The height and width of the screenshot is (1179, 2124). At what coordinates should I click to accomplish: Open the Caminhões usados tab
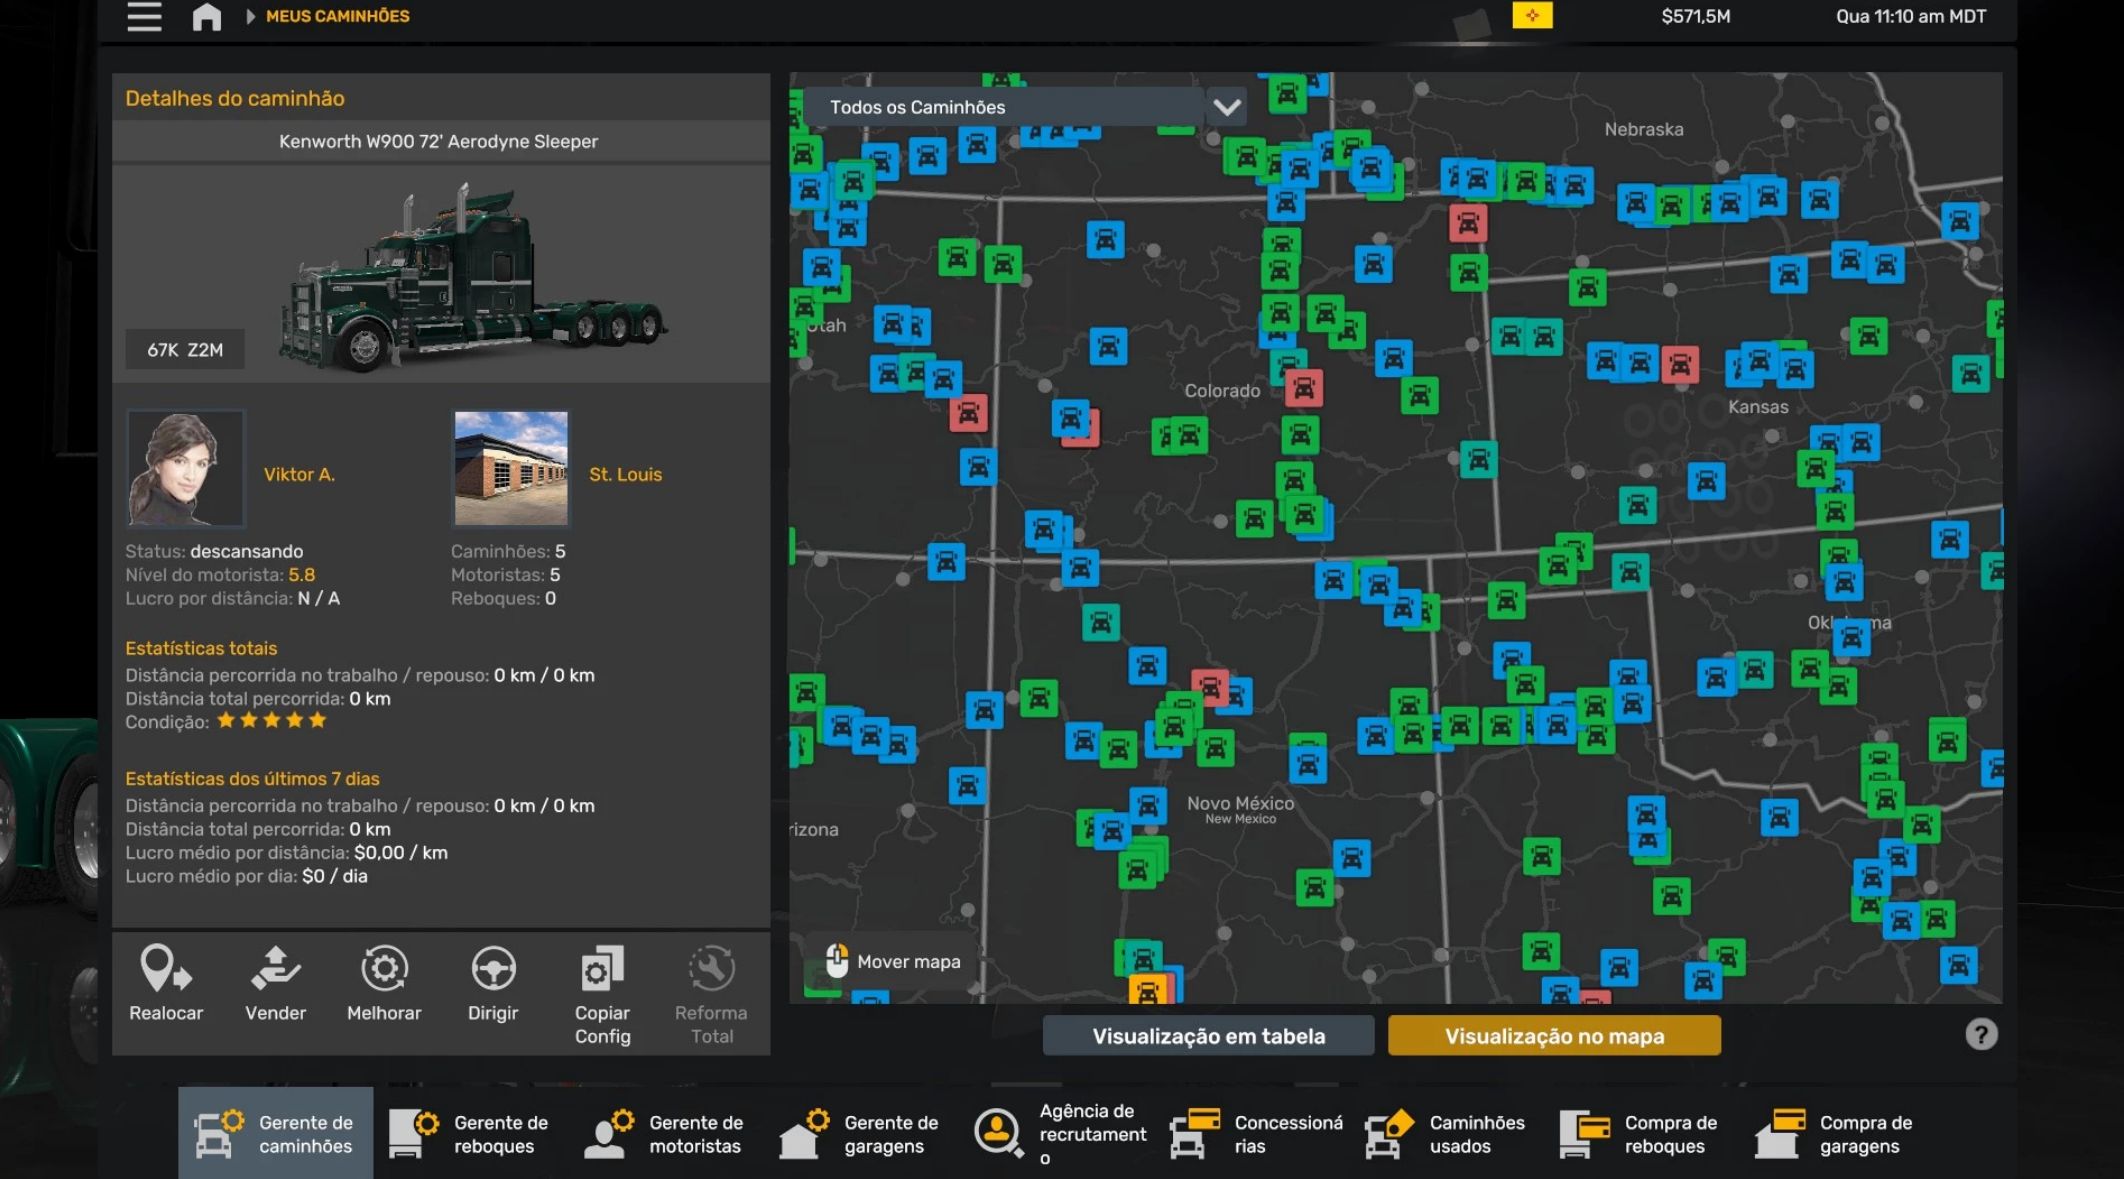click(1446, 1134)
